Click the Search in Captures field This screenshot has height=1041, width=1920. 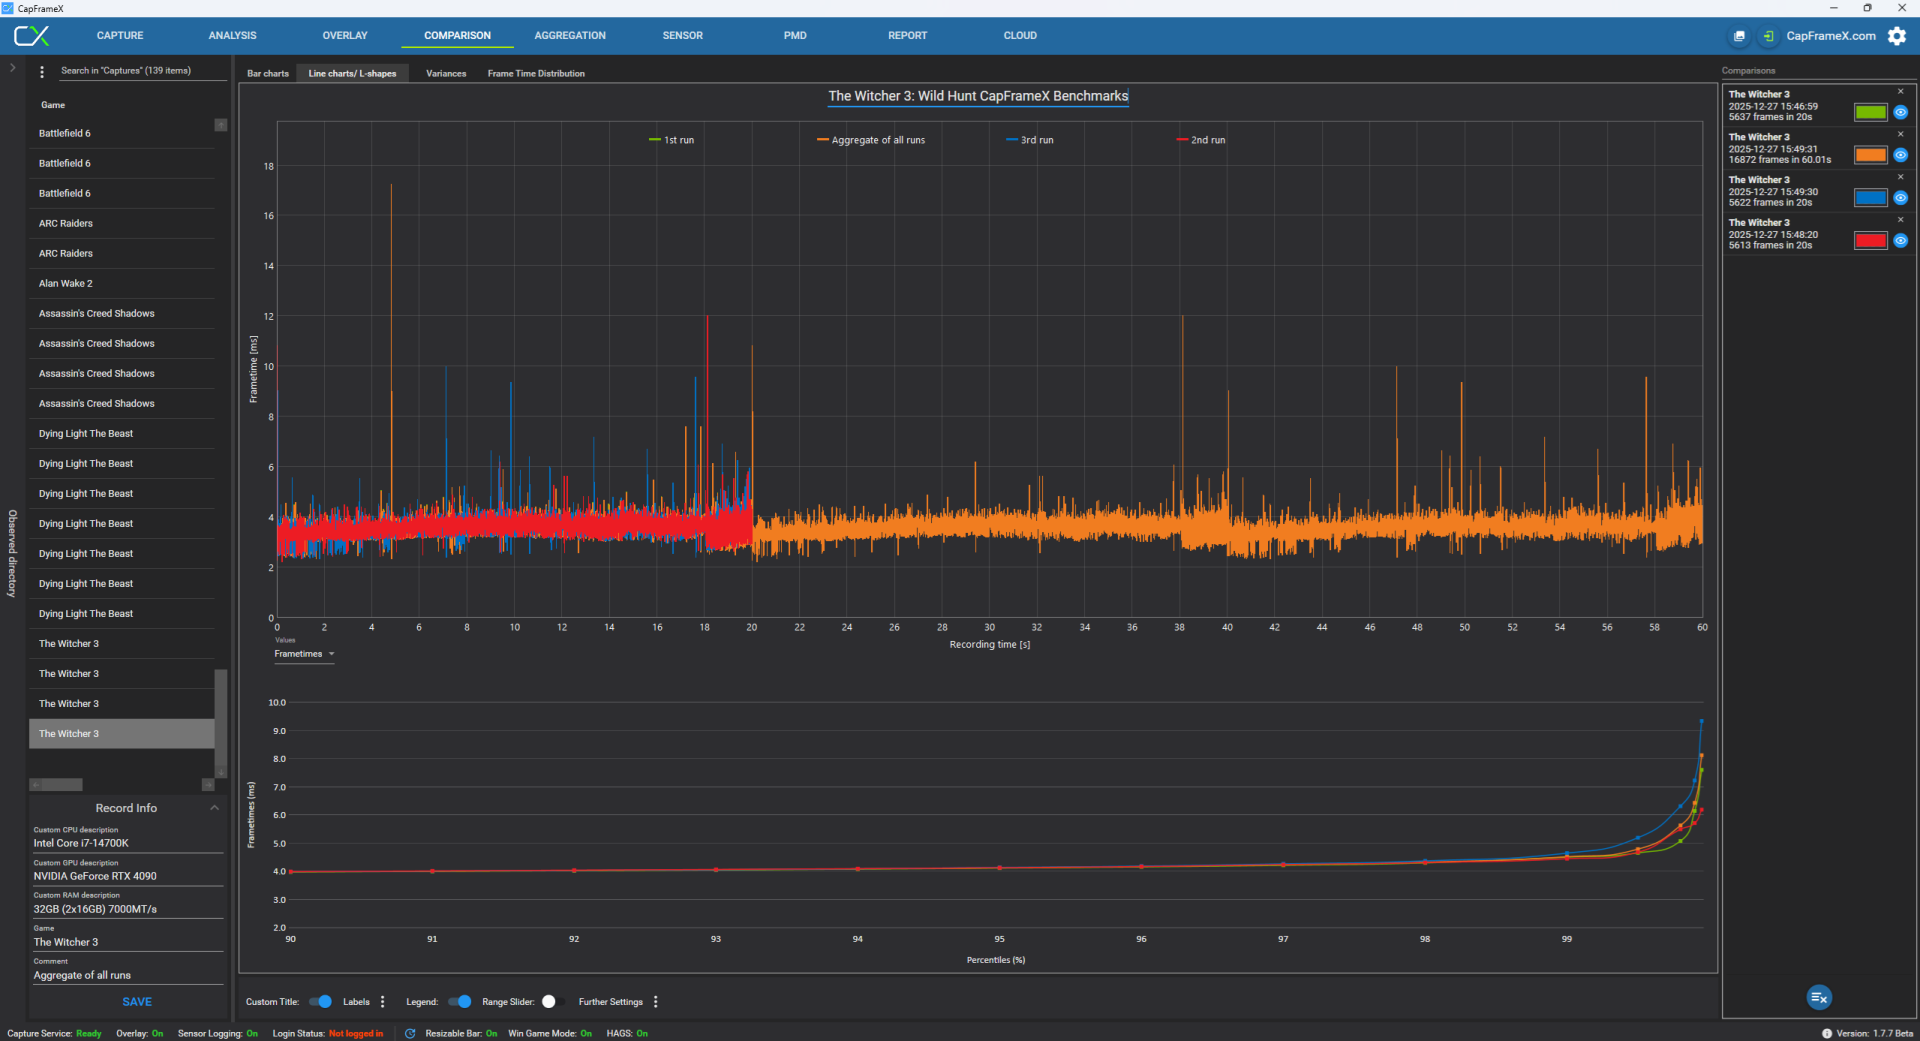pyautogui.click(x=141, y=71)
